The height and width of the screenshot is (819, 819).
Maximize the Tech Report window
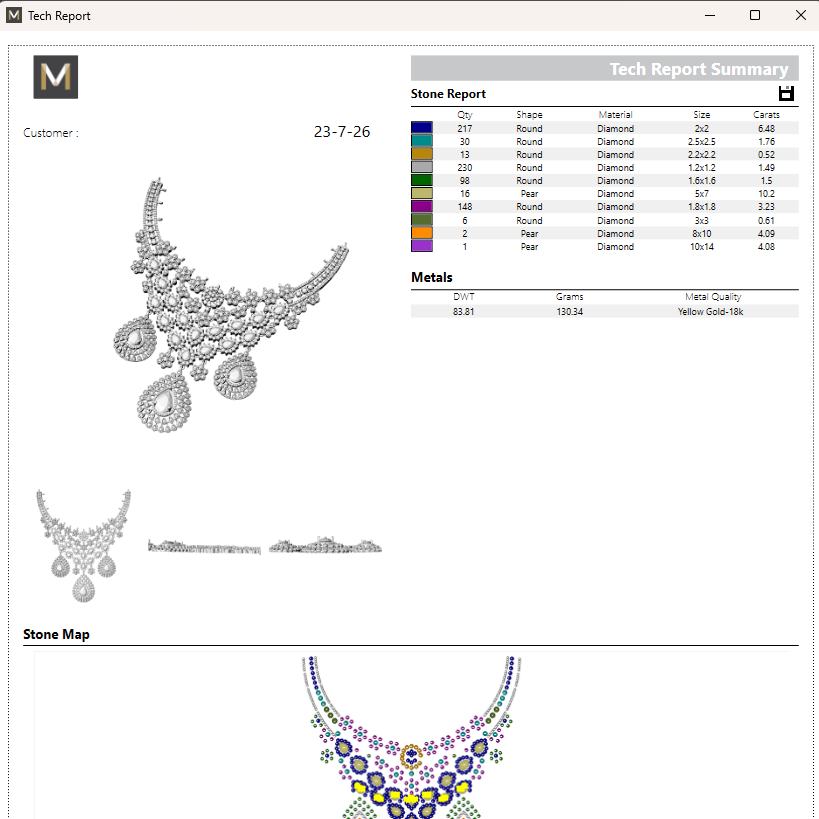(755, 15)
